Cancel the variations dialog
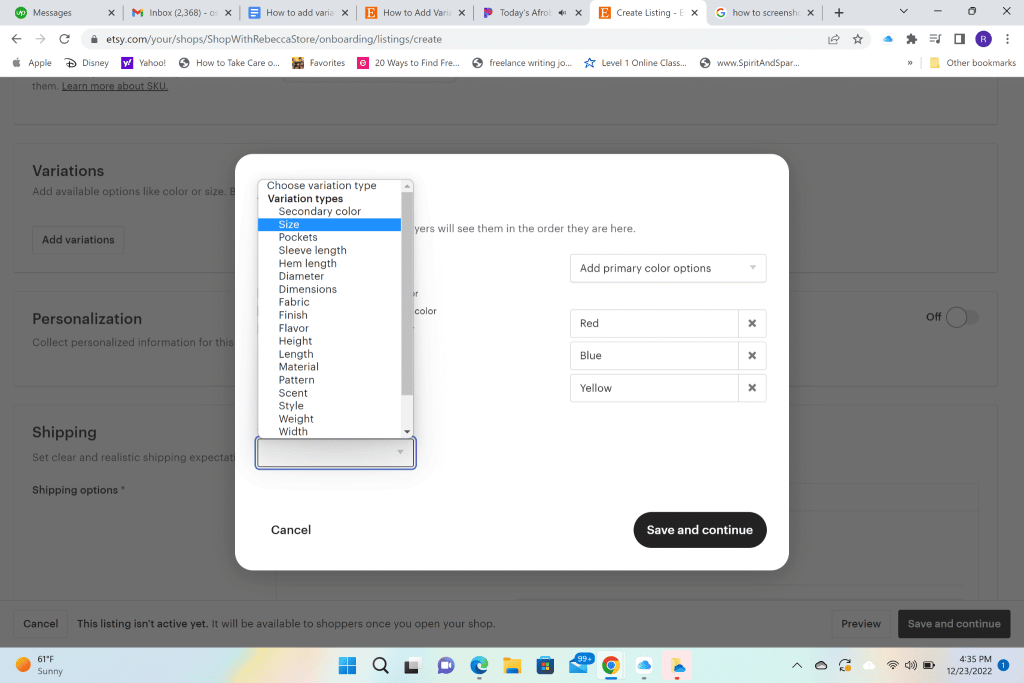This screenshot has height=683, width=1024. 291,530
